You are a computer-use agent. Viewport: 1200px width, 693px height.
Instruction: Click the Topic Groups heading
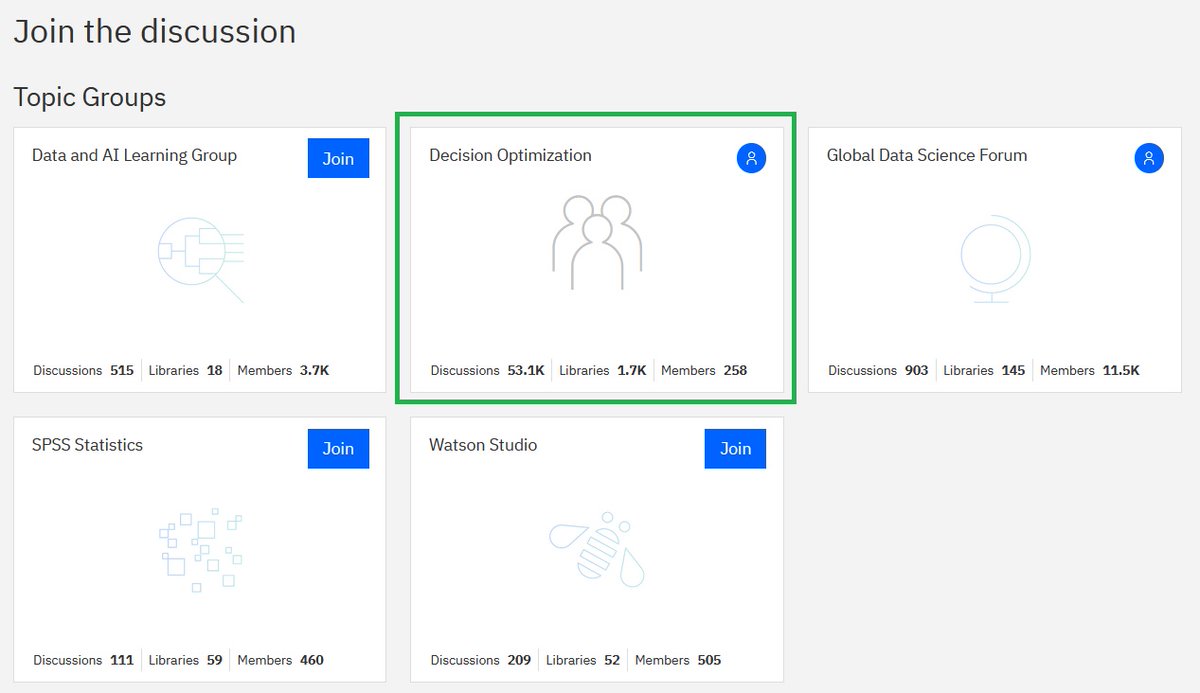[x=90, y=97]
